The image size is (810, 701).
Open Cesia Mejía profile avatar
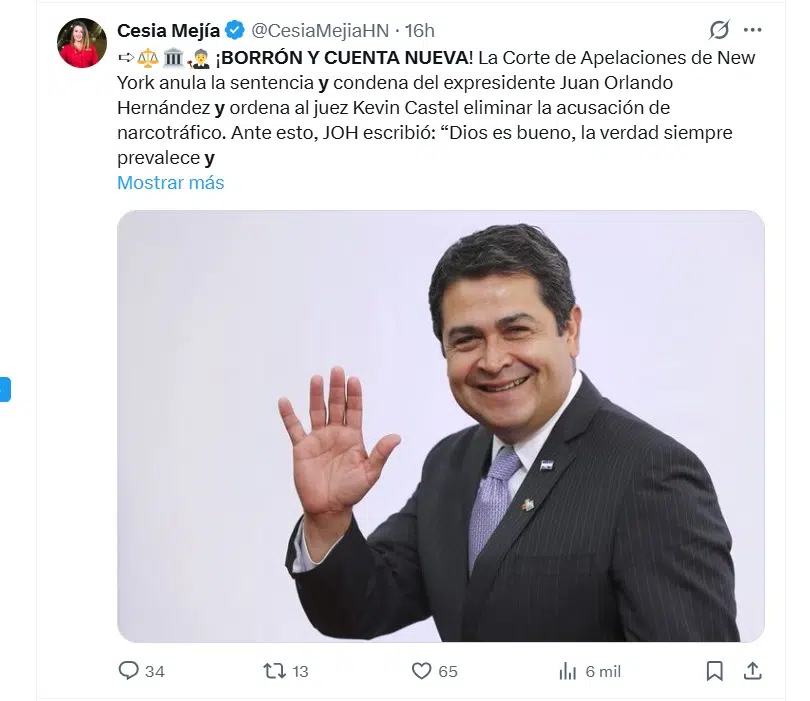click(x=82, y=43)
